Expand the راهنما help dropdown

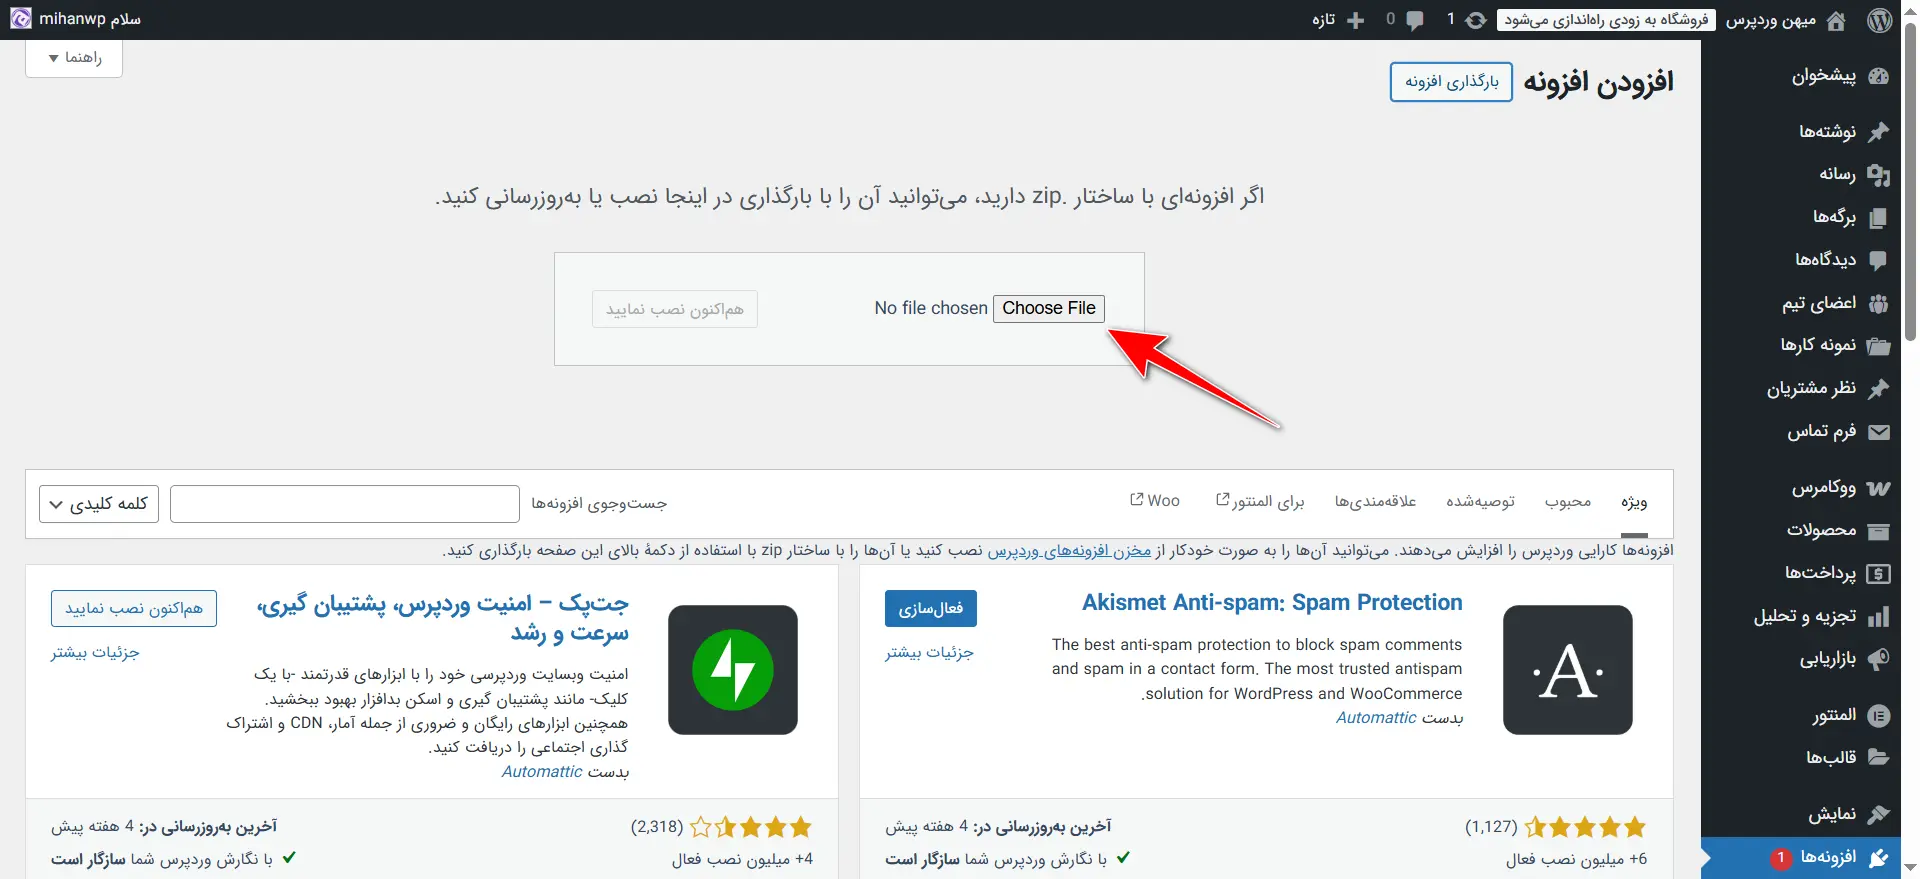pos(74,58)
